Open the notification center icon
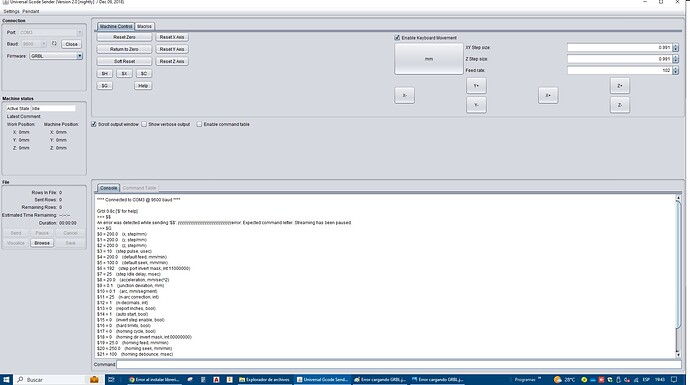The image size is (690, 385). point(674,379)
